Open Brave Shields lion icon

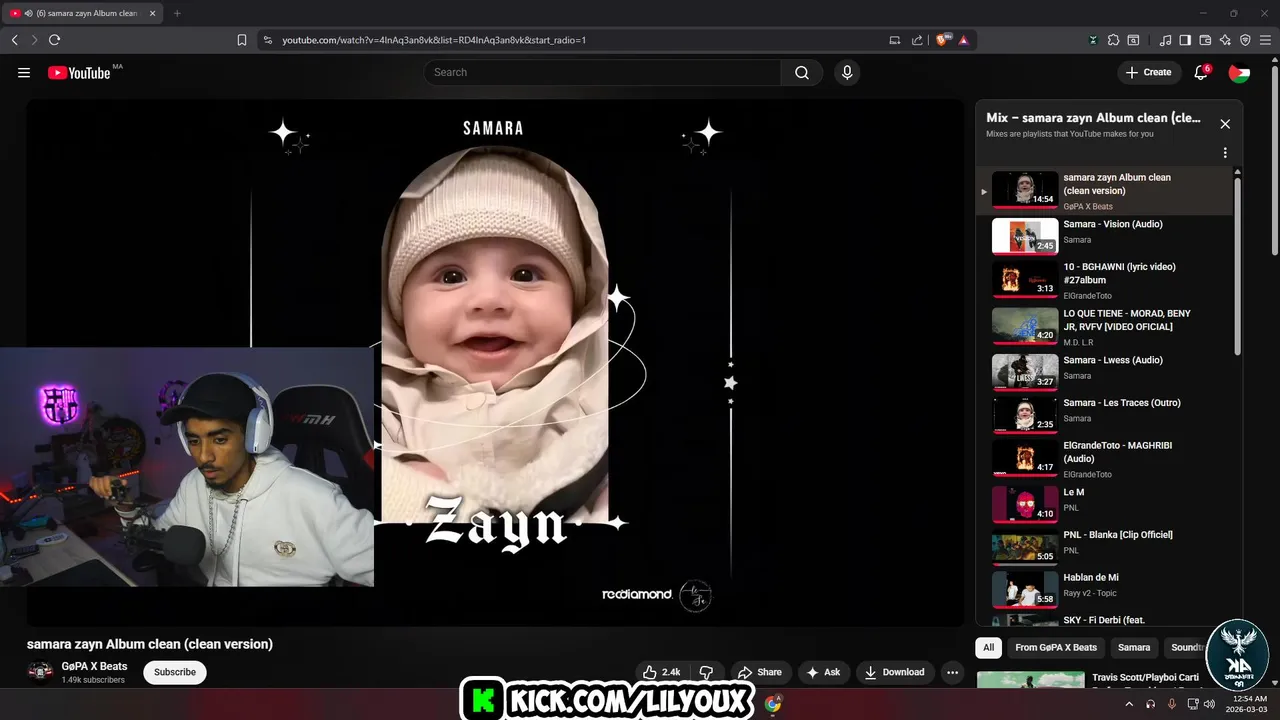943,40
